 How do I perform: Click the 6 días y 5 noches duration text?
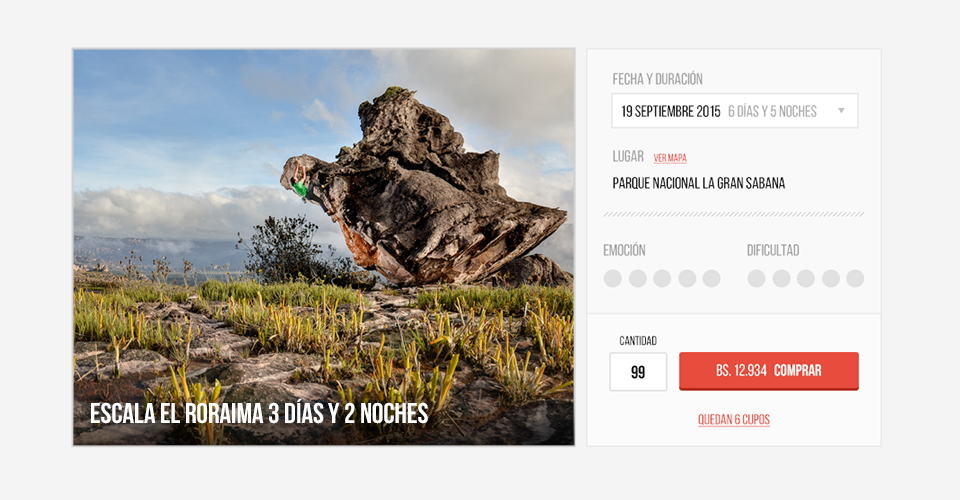click(772, 111)
